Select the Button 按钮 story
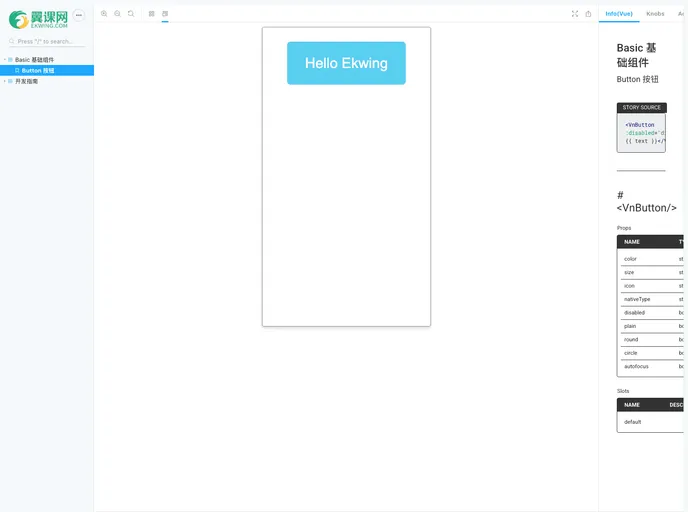This screenshot has height=512, width=688. tap(38, 71)
